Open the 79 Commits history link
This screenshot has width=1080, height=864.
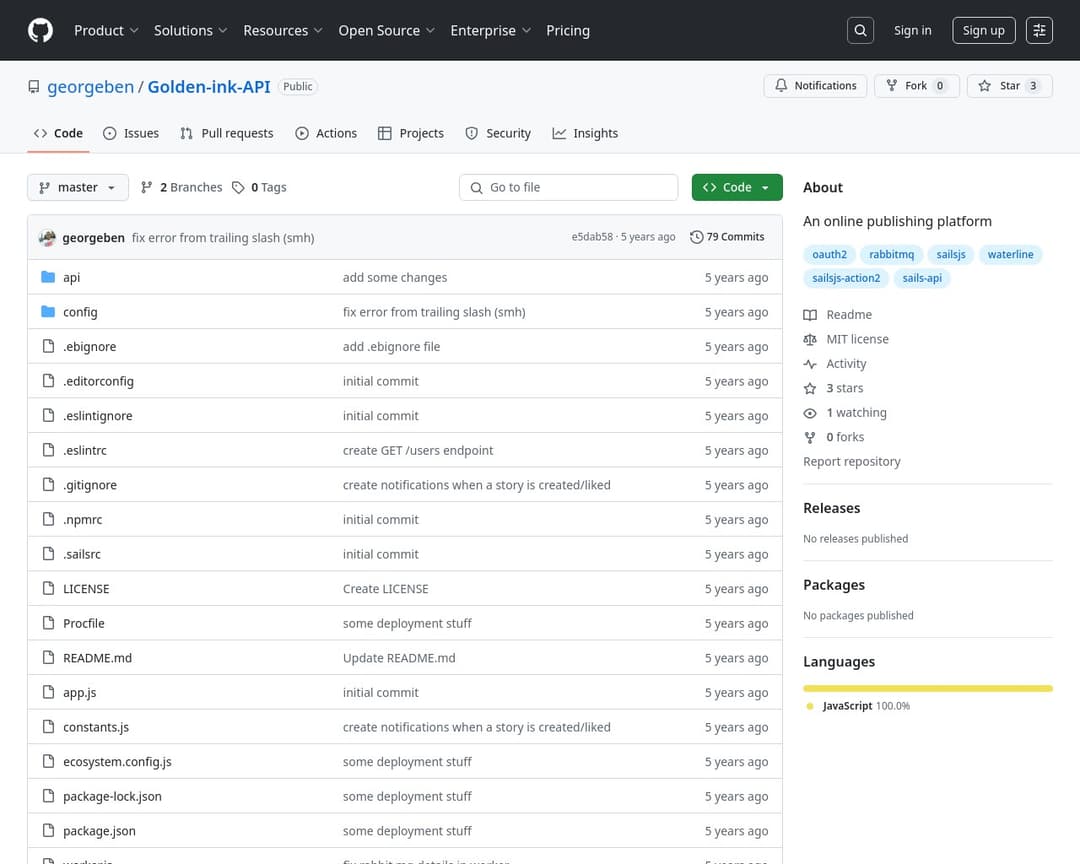click(x=727, y=237)
